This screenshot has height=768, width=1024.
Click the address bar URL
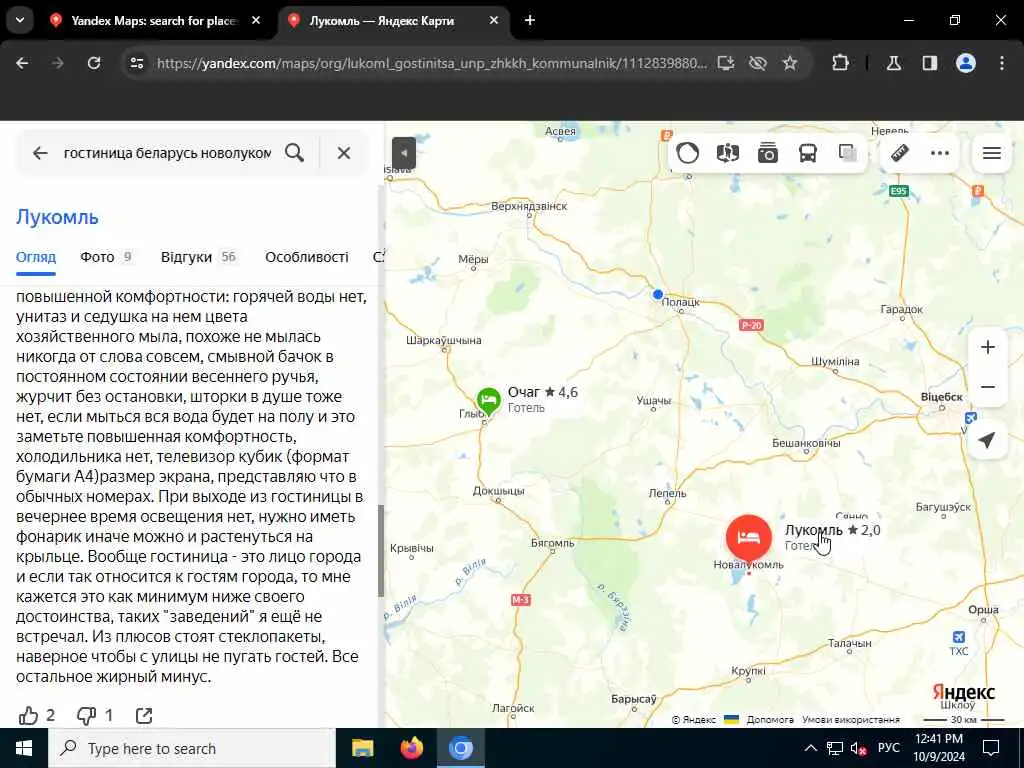coord(431,63)
